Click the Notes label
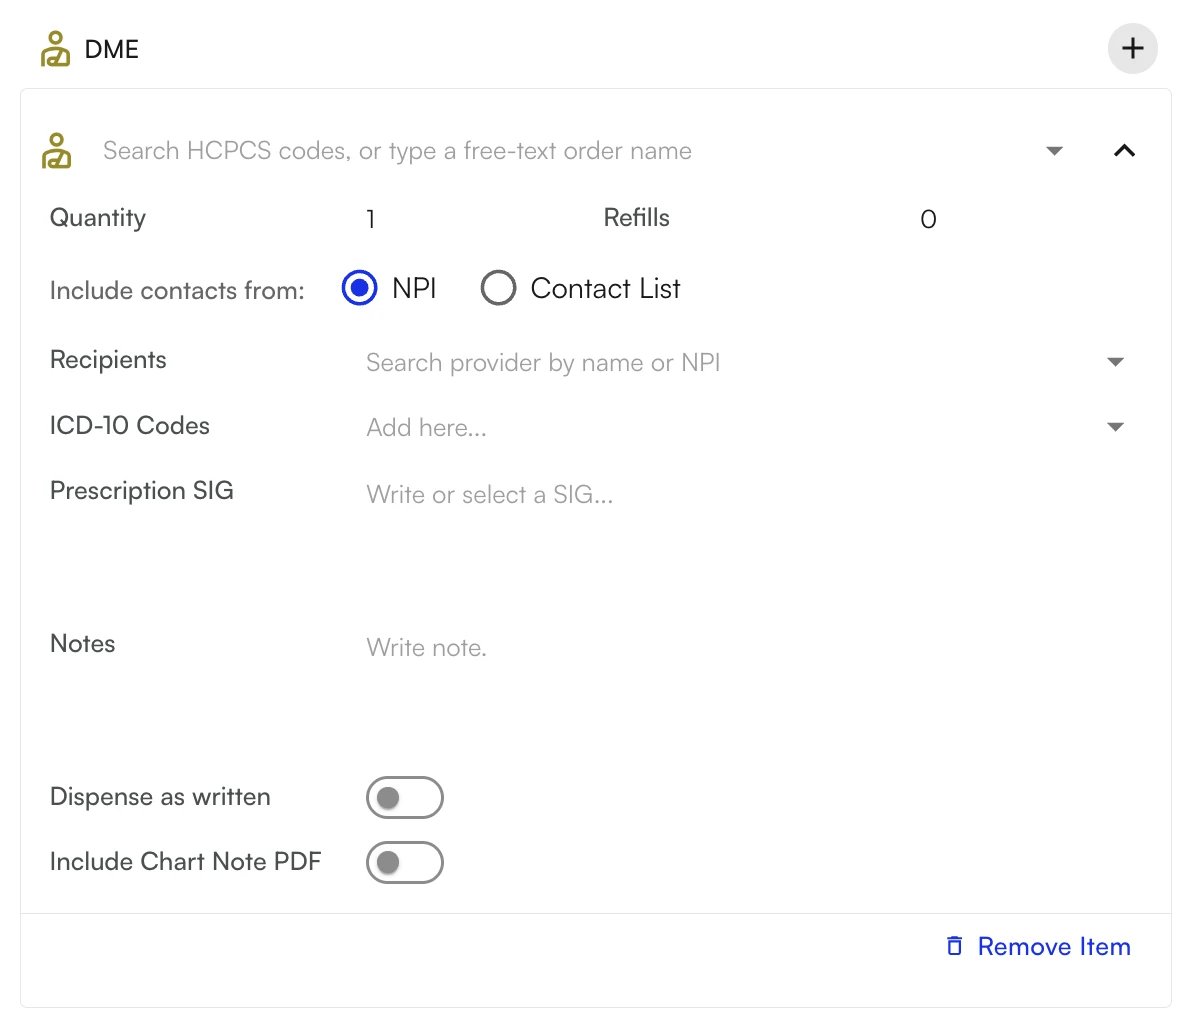Viewport: 1192px width, 1032px height. pyautogui.click(x=82, y=644)
